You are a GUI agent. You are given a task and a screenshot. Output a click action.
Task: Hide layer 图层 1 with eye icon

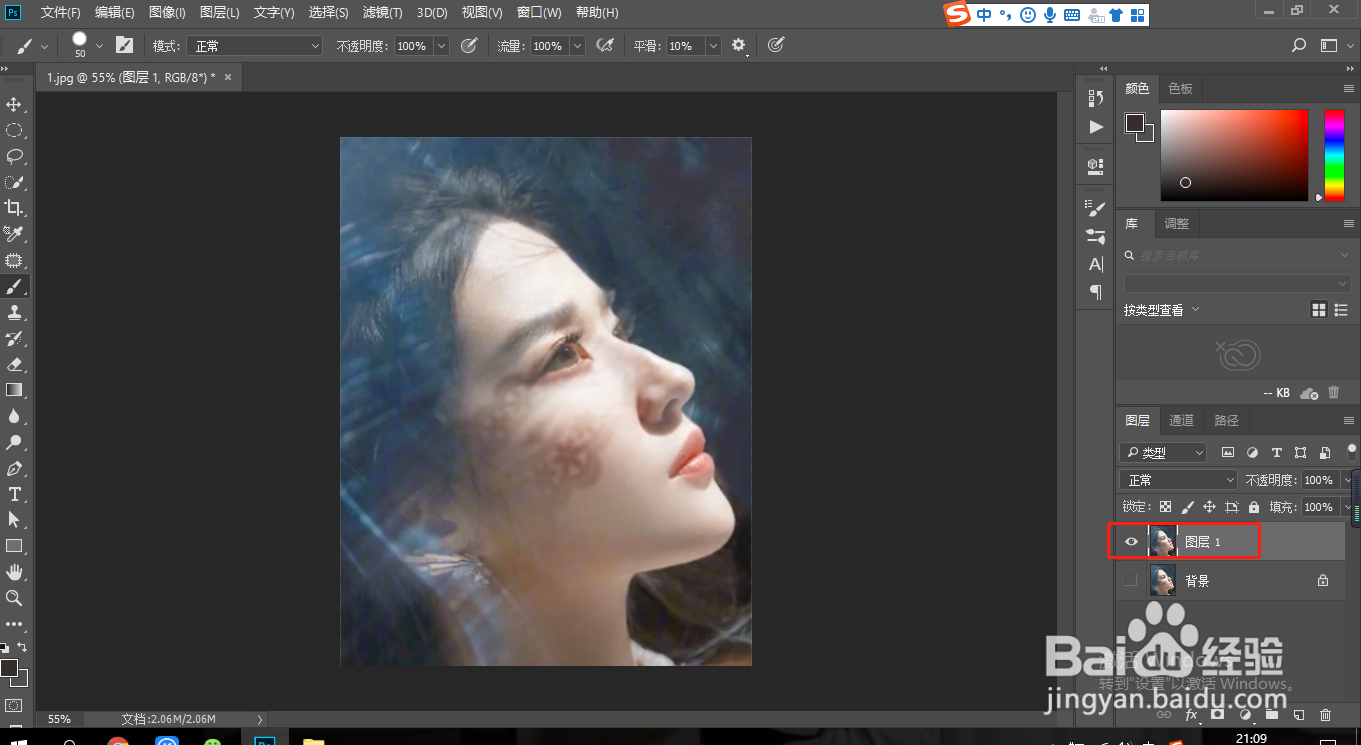[x=1131, y=542]
